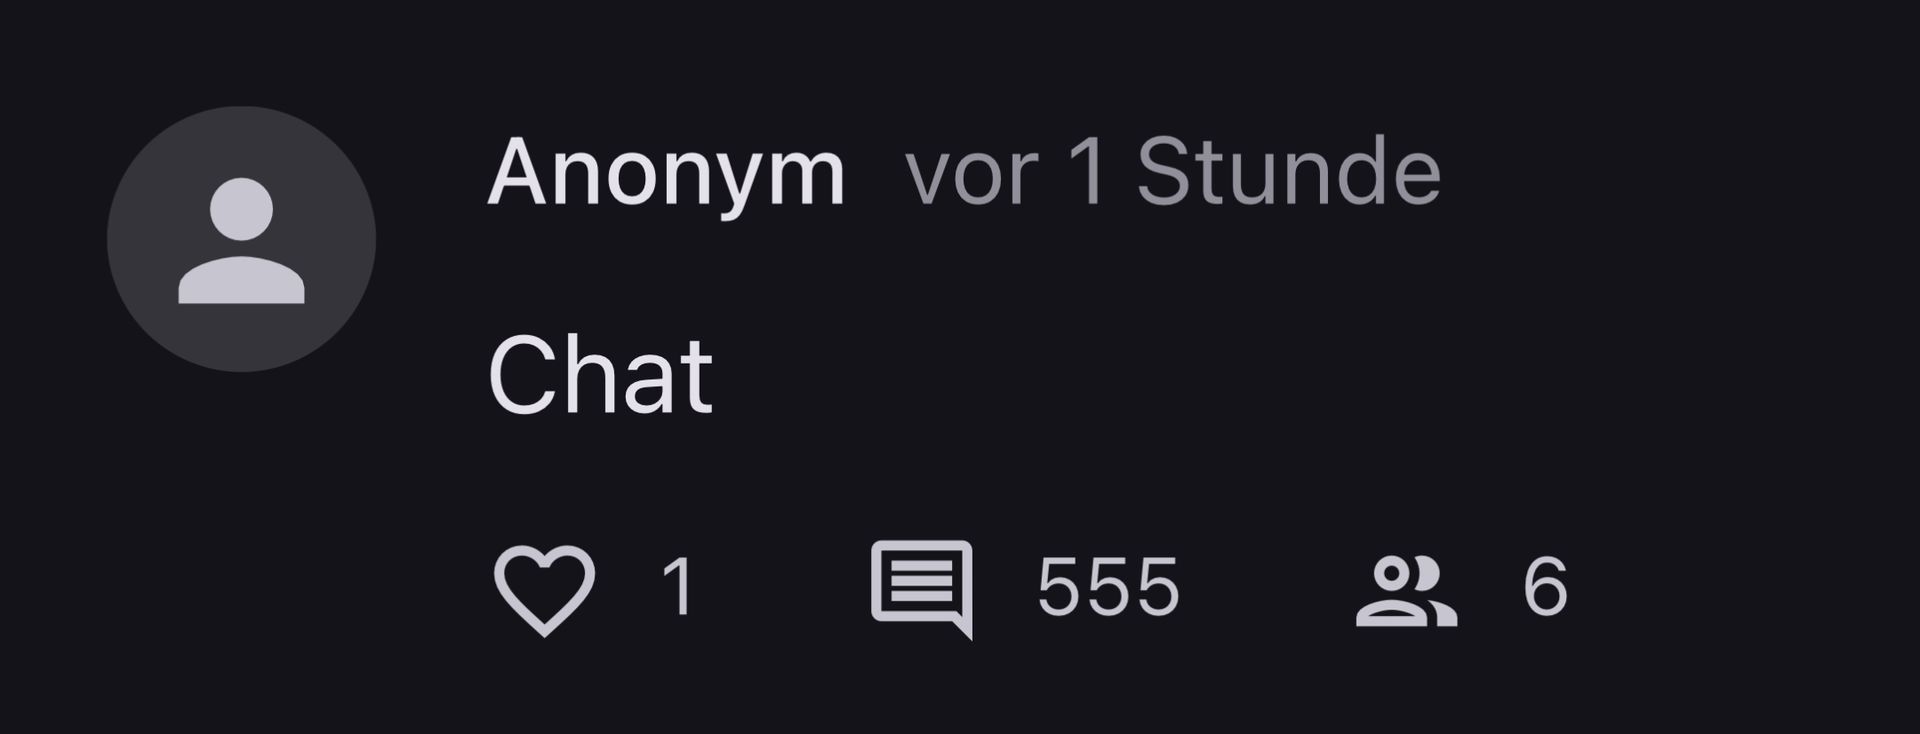Open comments via the speech bubble icon
The width and height of the screenshot is (1920, 734).
(x=922, y=589)
